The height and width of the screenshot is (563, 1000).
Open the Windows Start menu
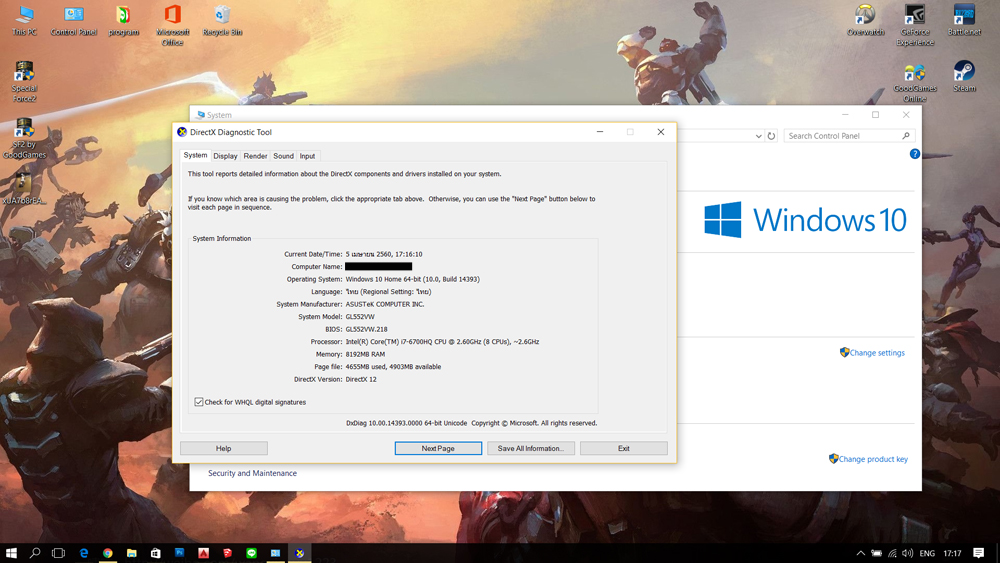(11, 553)
